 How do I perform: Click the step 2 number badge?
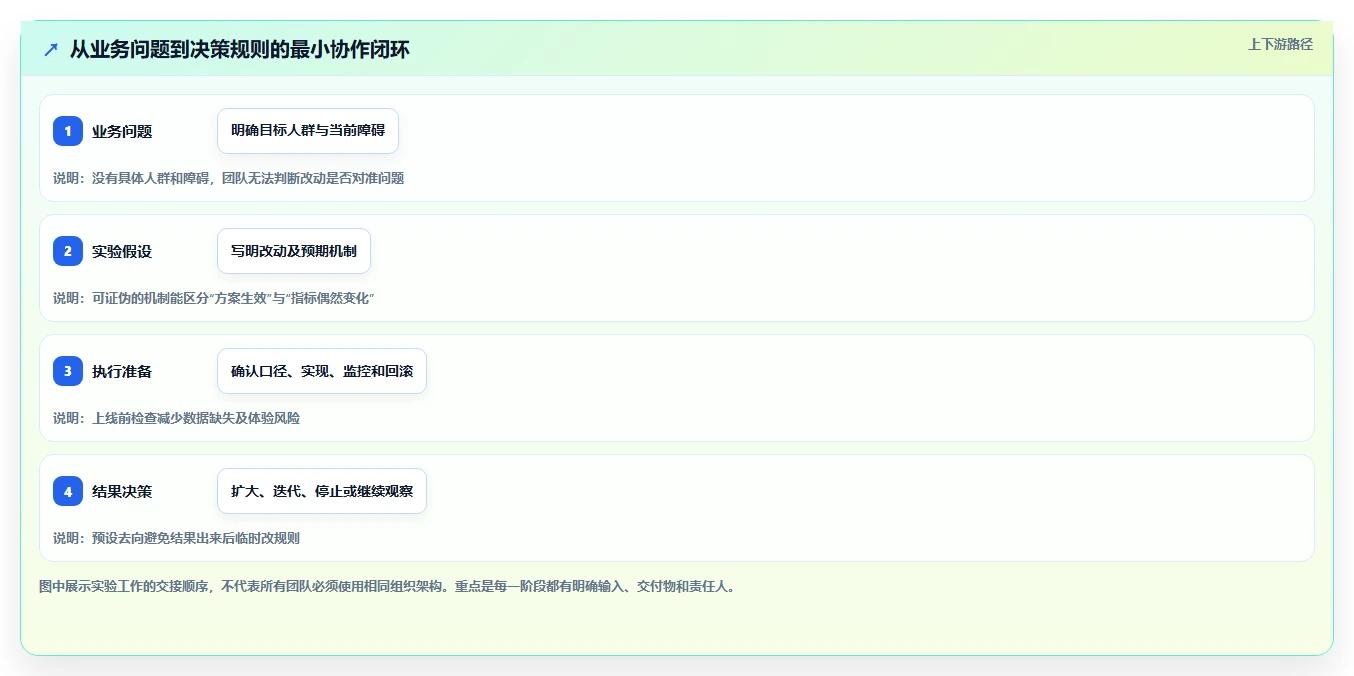(x=68, y=251)
